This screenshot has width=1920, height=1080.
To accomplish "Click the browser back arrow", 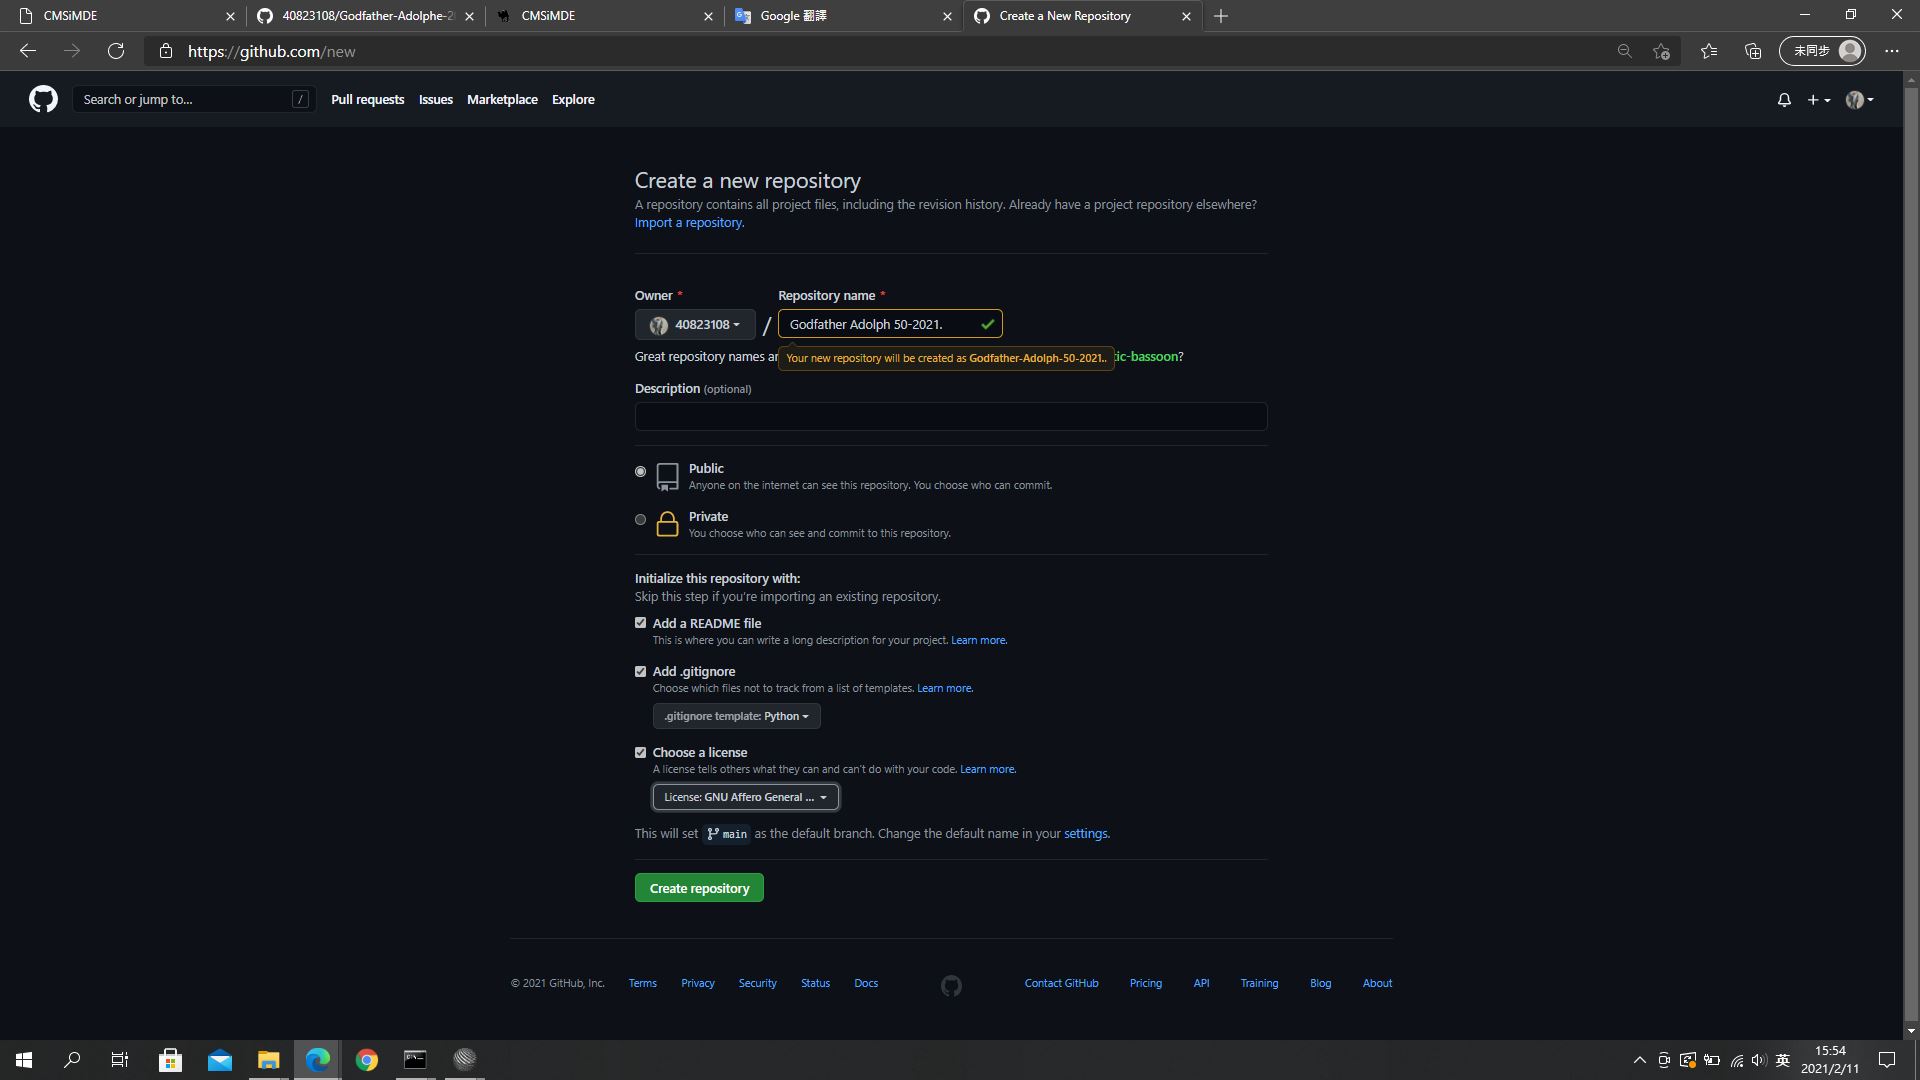I will pyautogui.click(x=28, y=51).
